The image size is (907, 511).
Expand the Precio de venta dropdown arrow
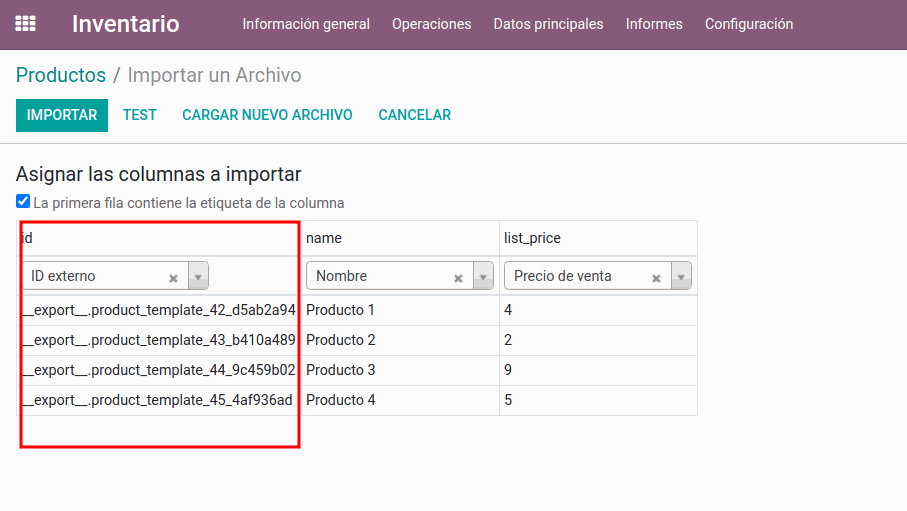tap(681, 277)
